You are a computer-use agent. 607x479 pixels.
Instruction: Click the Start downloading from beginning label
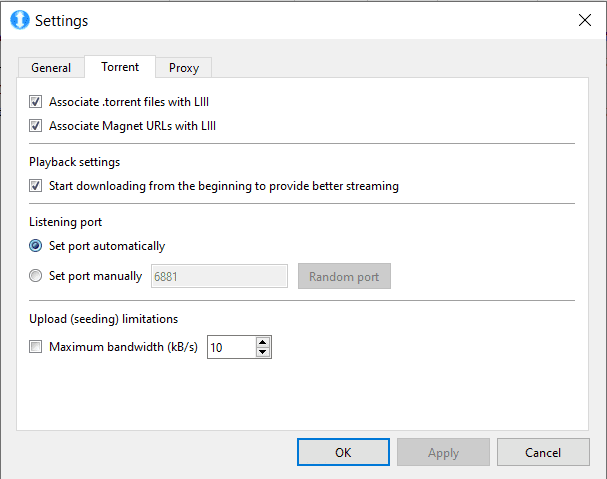pyautogui.click(x=224, y=186)
